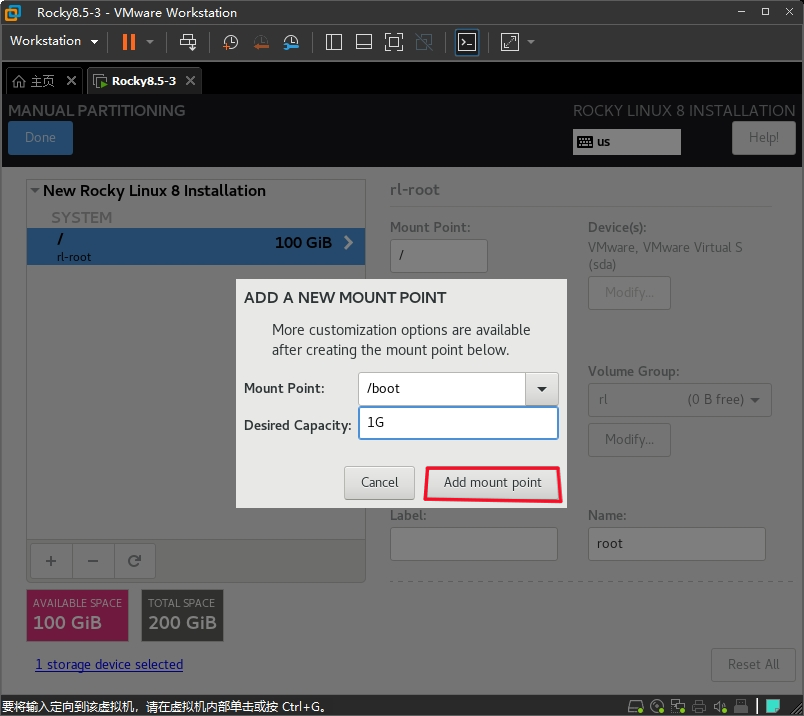Click the Available Space 100 GiB box
Screen dimensions: 804x716
(x=77, y=615)
